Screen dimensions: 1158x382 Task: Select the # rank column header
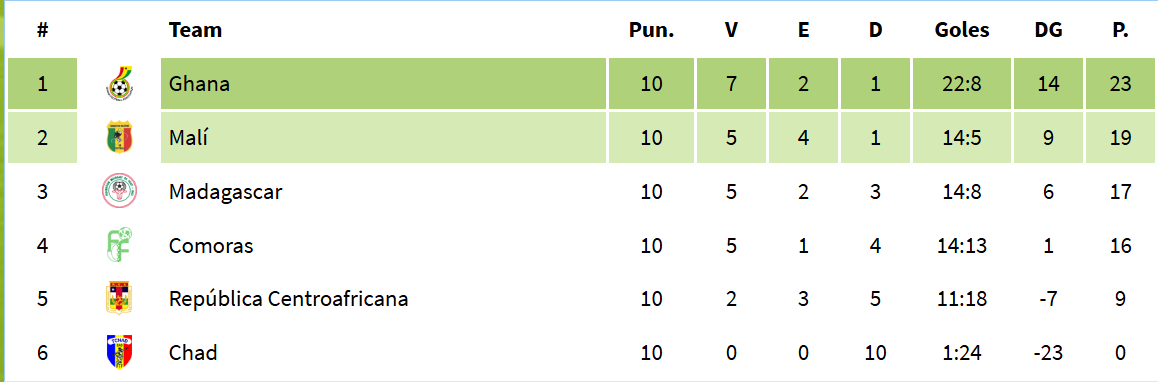pos(43,30)
